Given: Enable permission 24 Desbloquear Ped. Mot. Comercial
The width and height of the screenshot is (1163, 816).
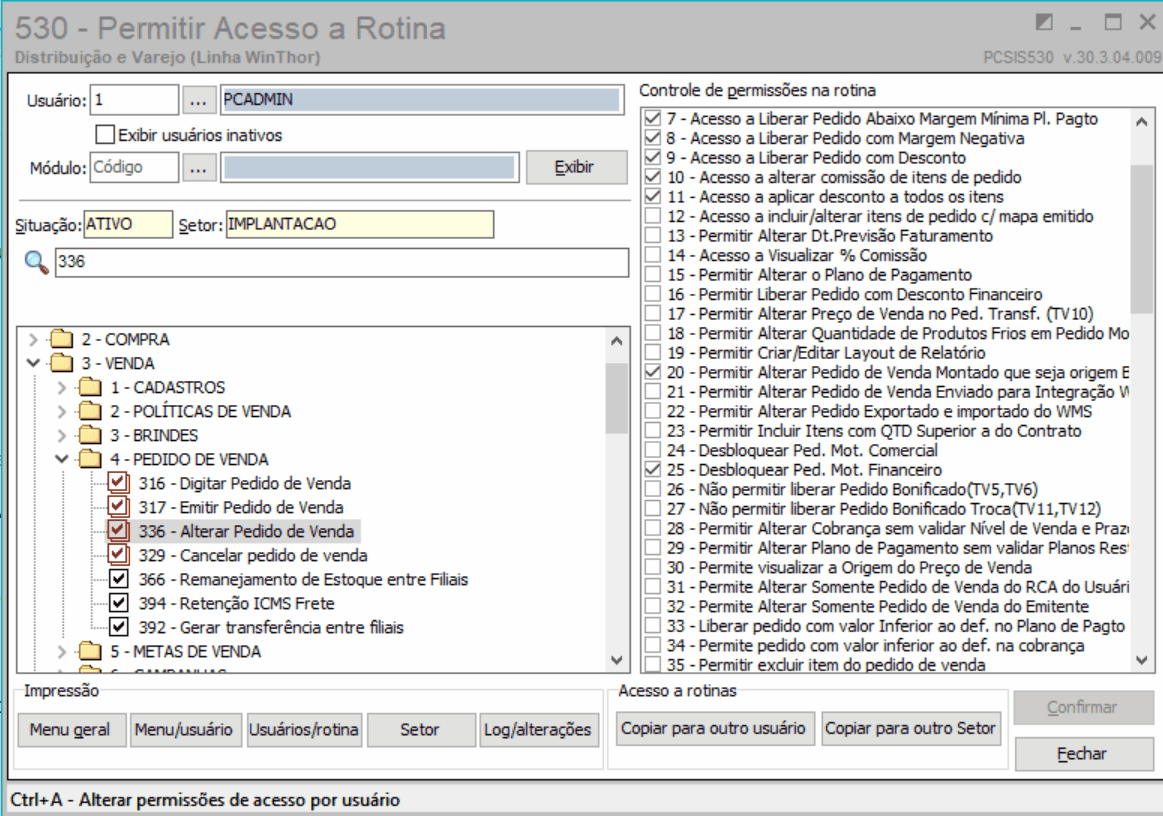Looking at the screenshot, I should click(653, 450).
